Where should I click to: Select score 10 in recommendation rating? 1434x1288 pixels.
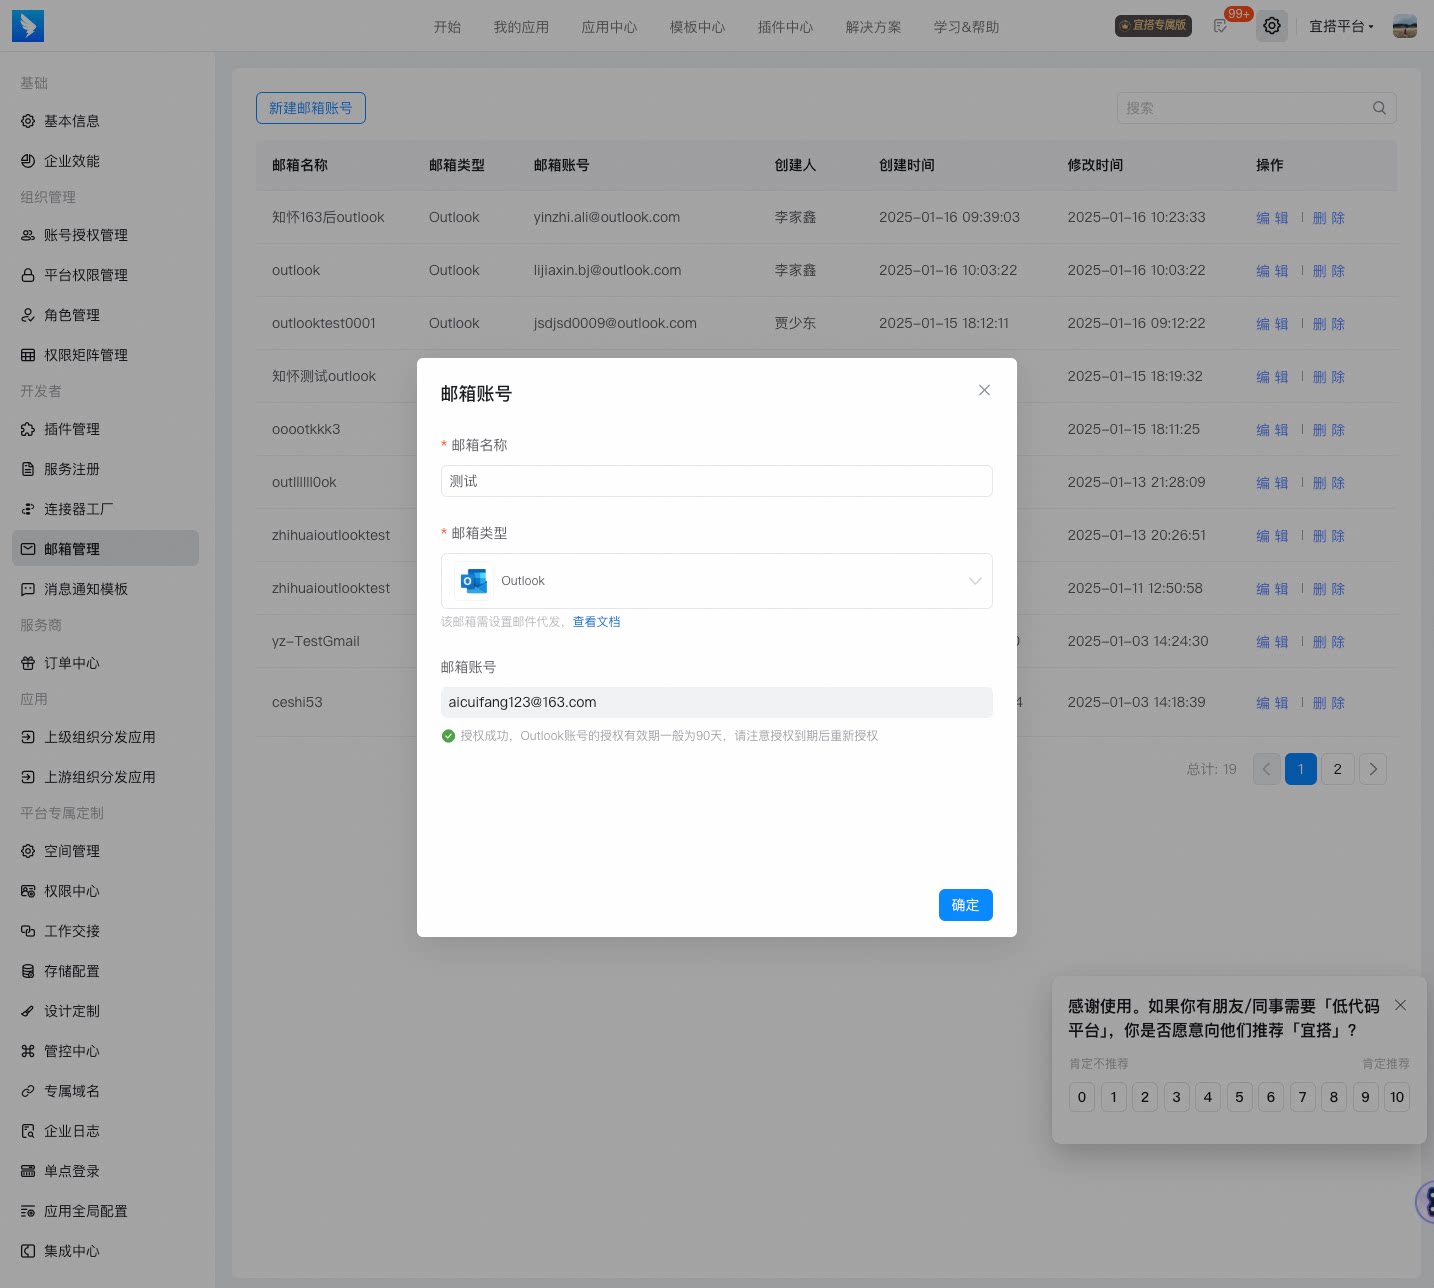1397,1097
